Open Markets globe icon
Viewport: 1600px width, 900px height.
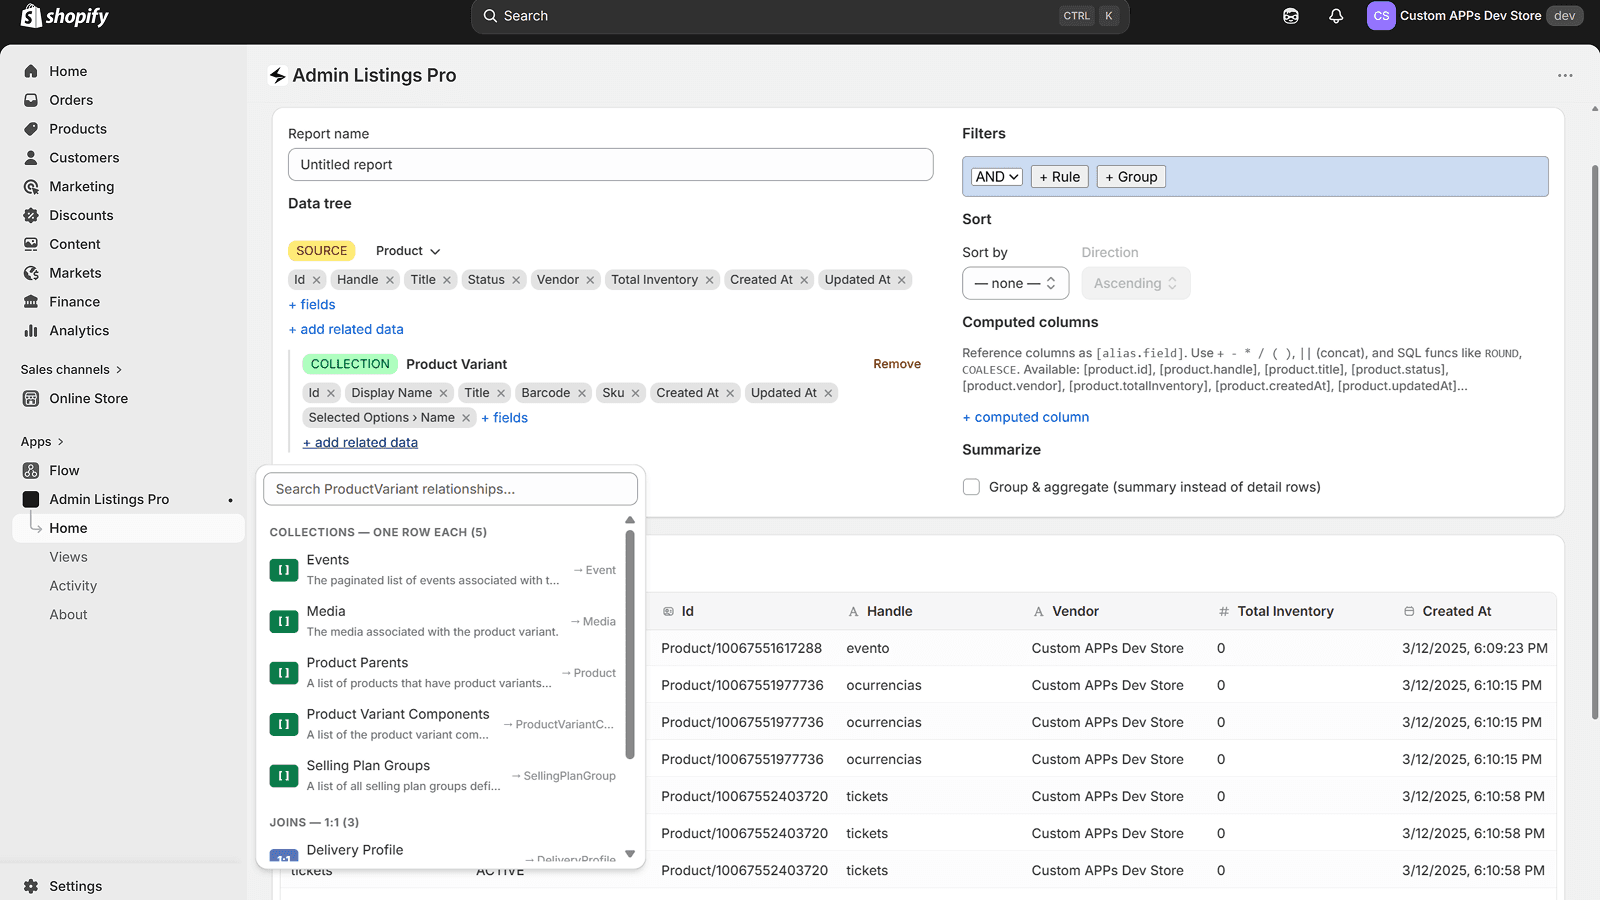31,273
